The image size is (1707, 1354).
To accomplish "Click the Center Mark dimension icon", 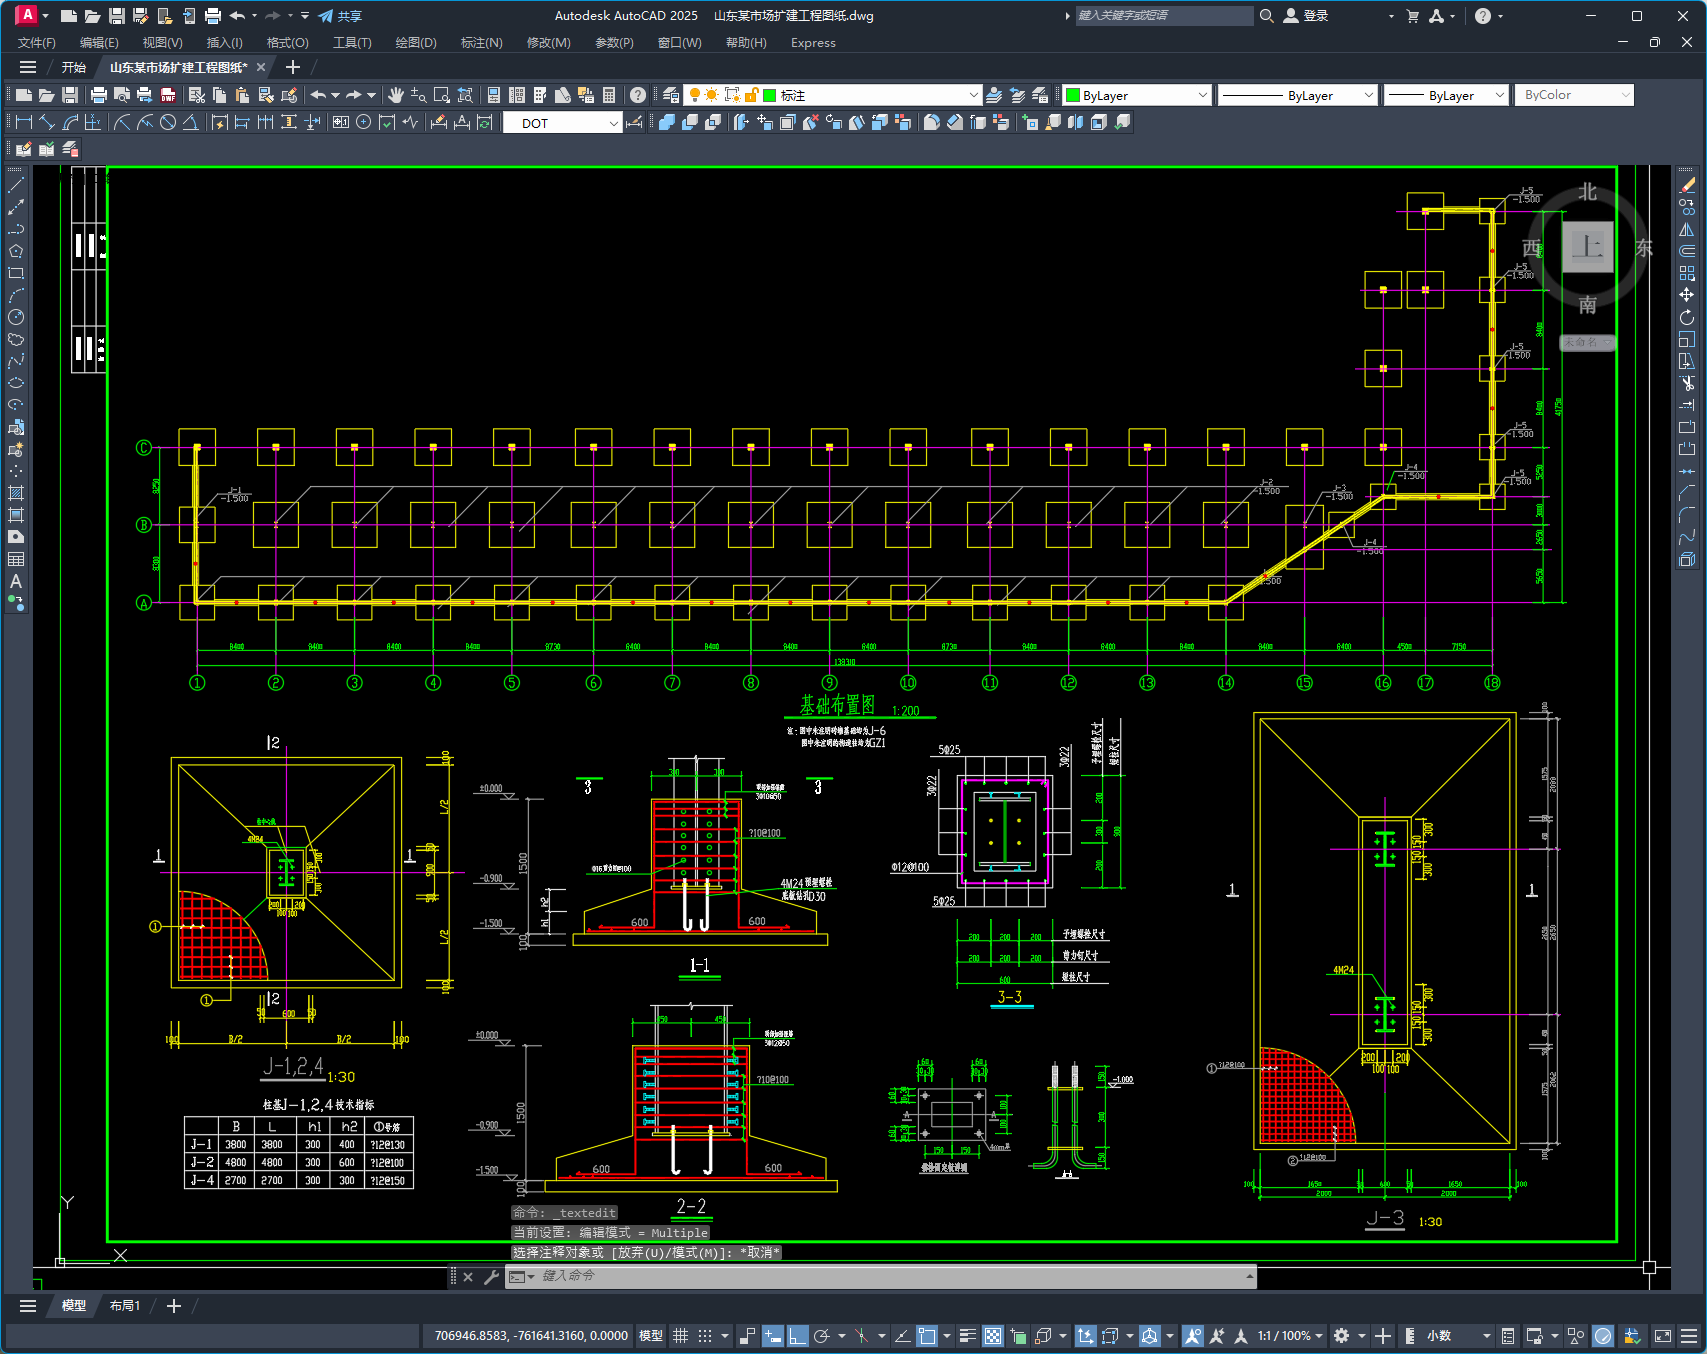I will click(x=364, y=122).
